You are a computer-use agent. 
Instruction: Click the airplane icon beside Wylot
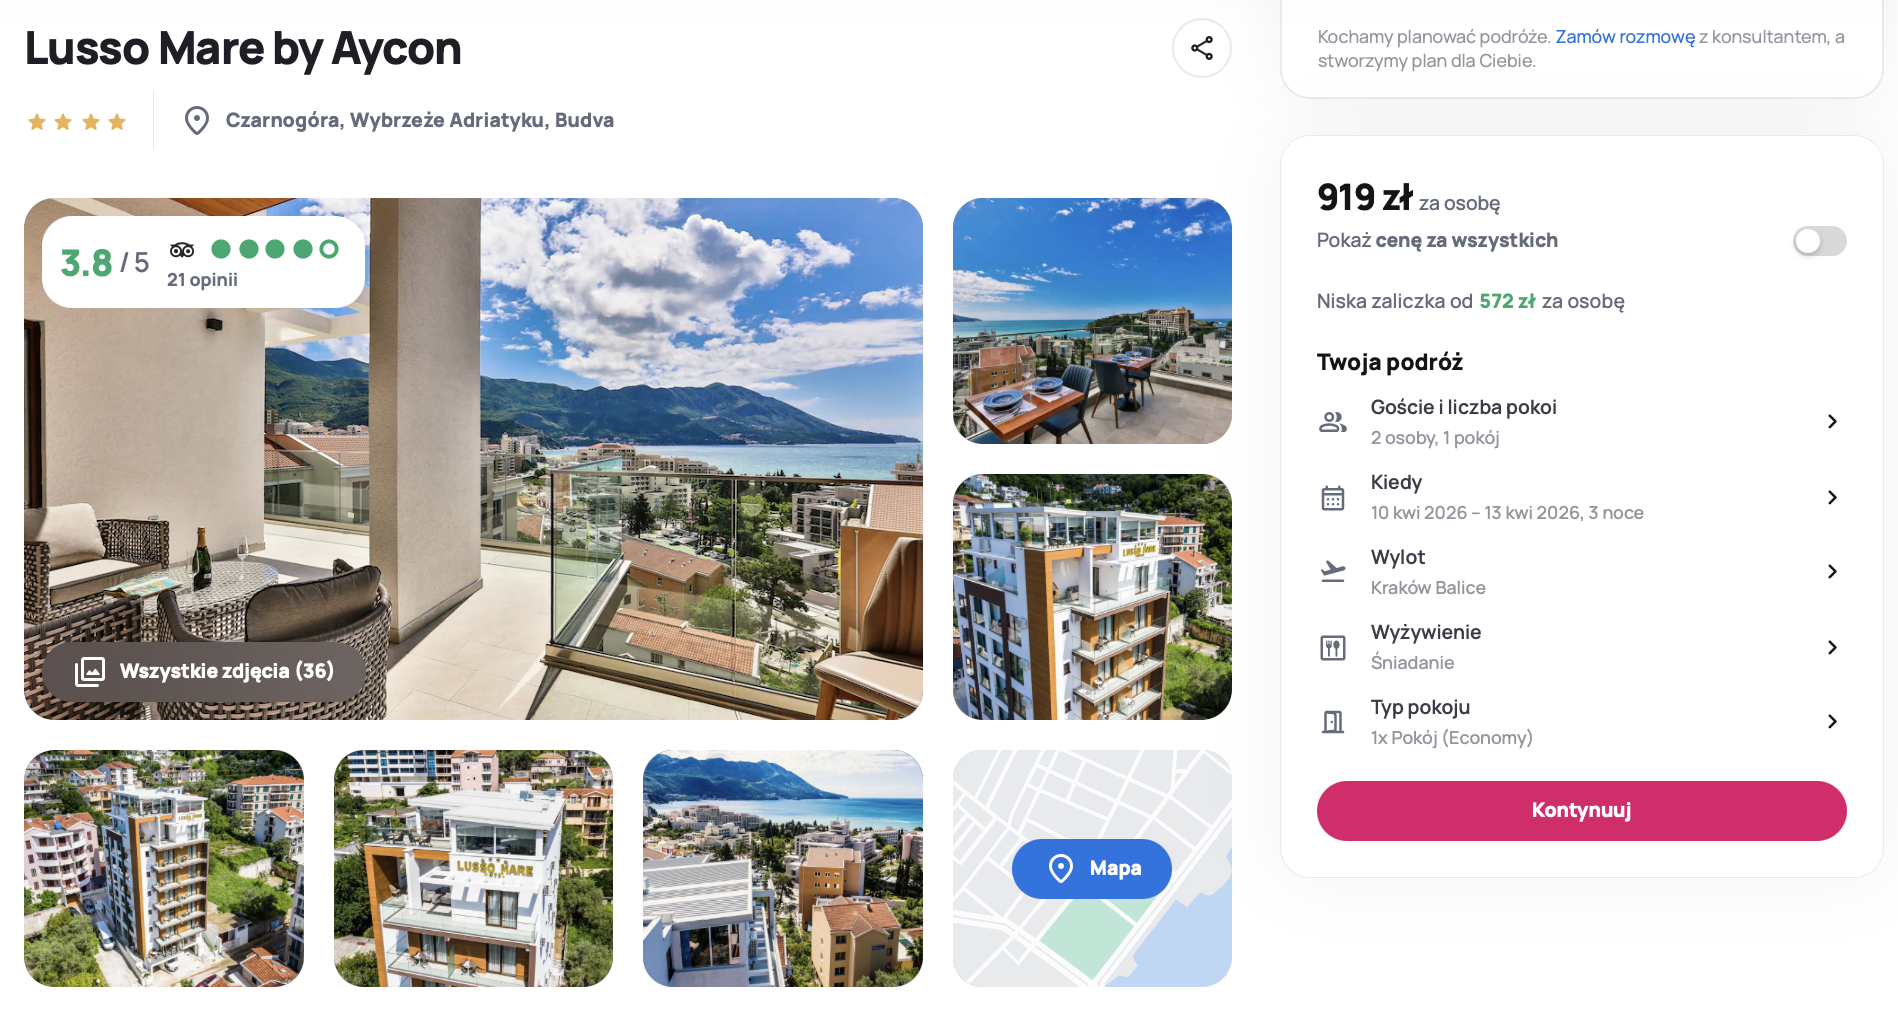1333,571
